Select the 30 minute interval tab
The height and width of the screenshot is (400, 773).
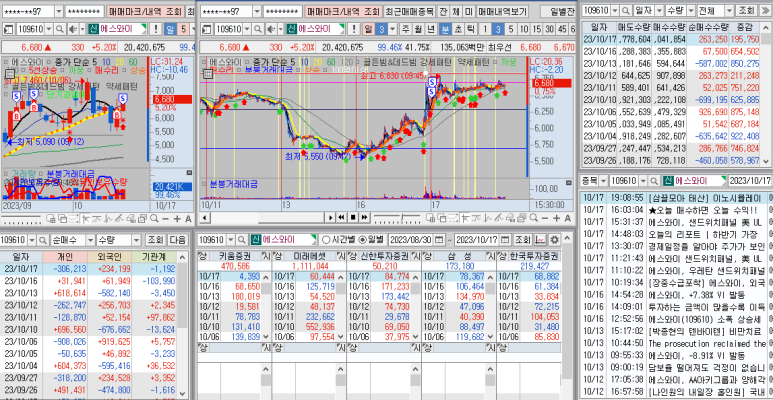click(550, 29)
